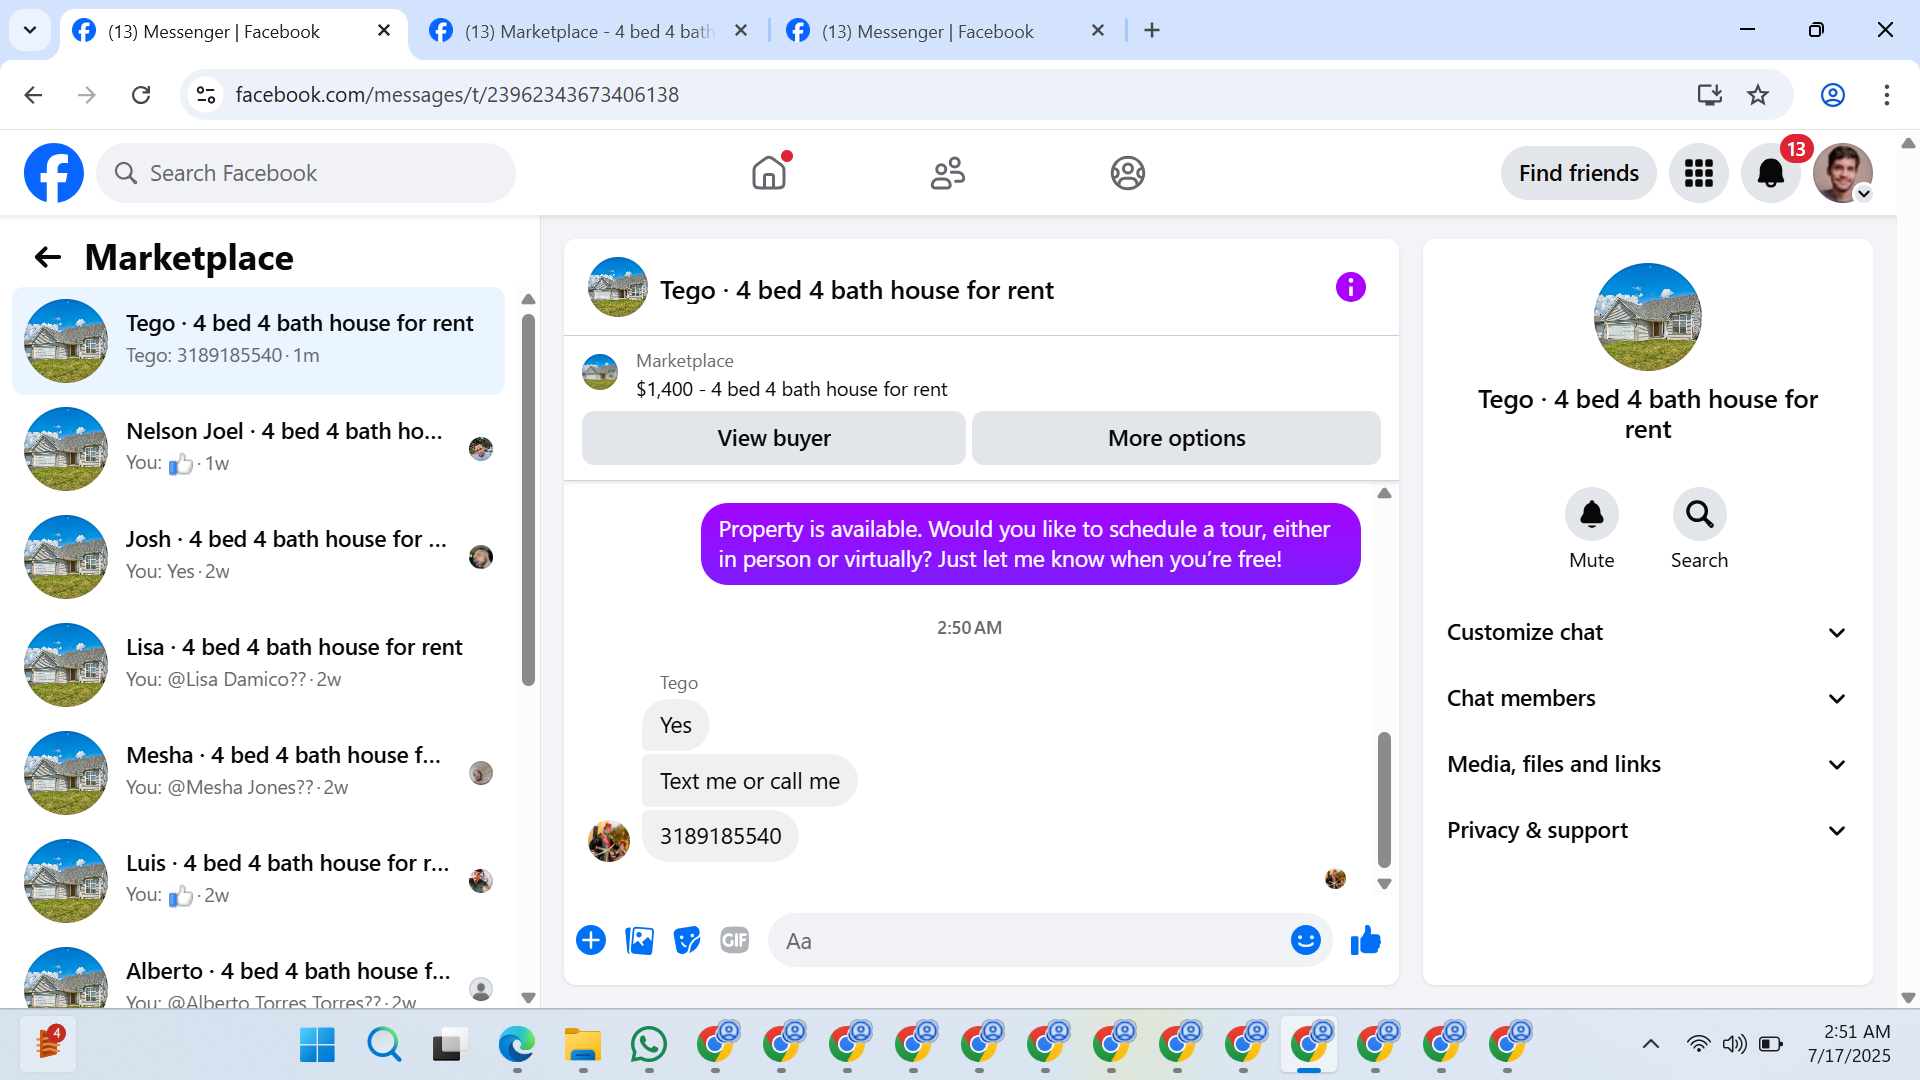Open the Friends icon in top navigation
Viewport: 1920px width, 1080px height.
point(948,173)
